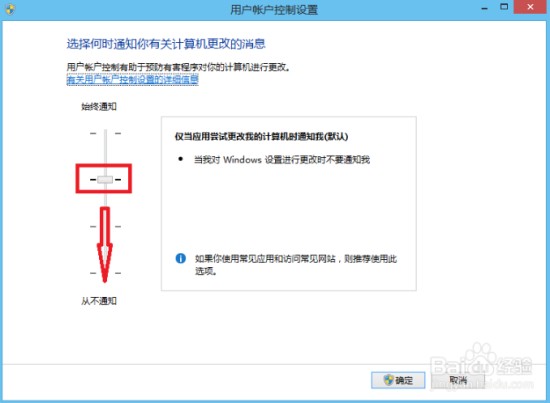Click the bullet text about Windows 设置 changes

tap(282, 160)
